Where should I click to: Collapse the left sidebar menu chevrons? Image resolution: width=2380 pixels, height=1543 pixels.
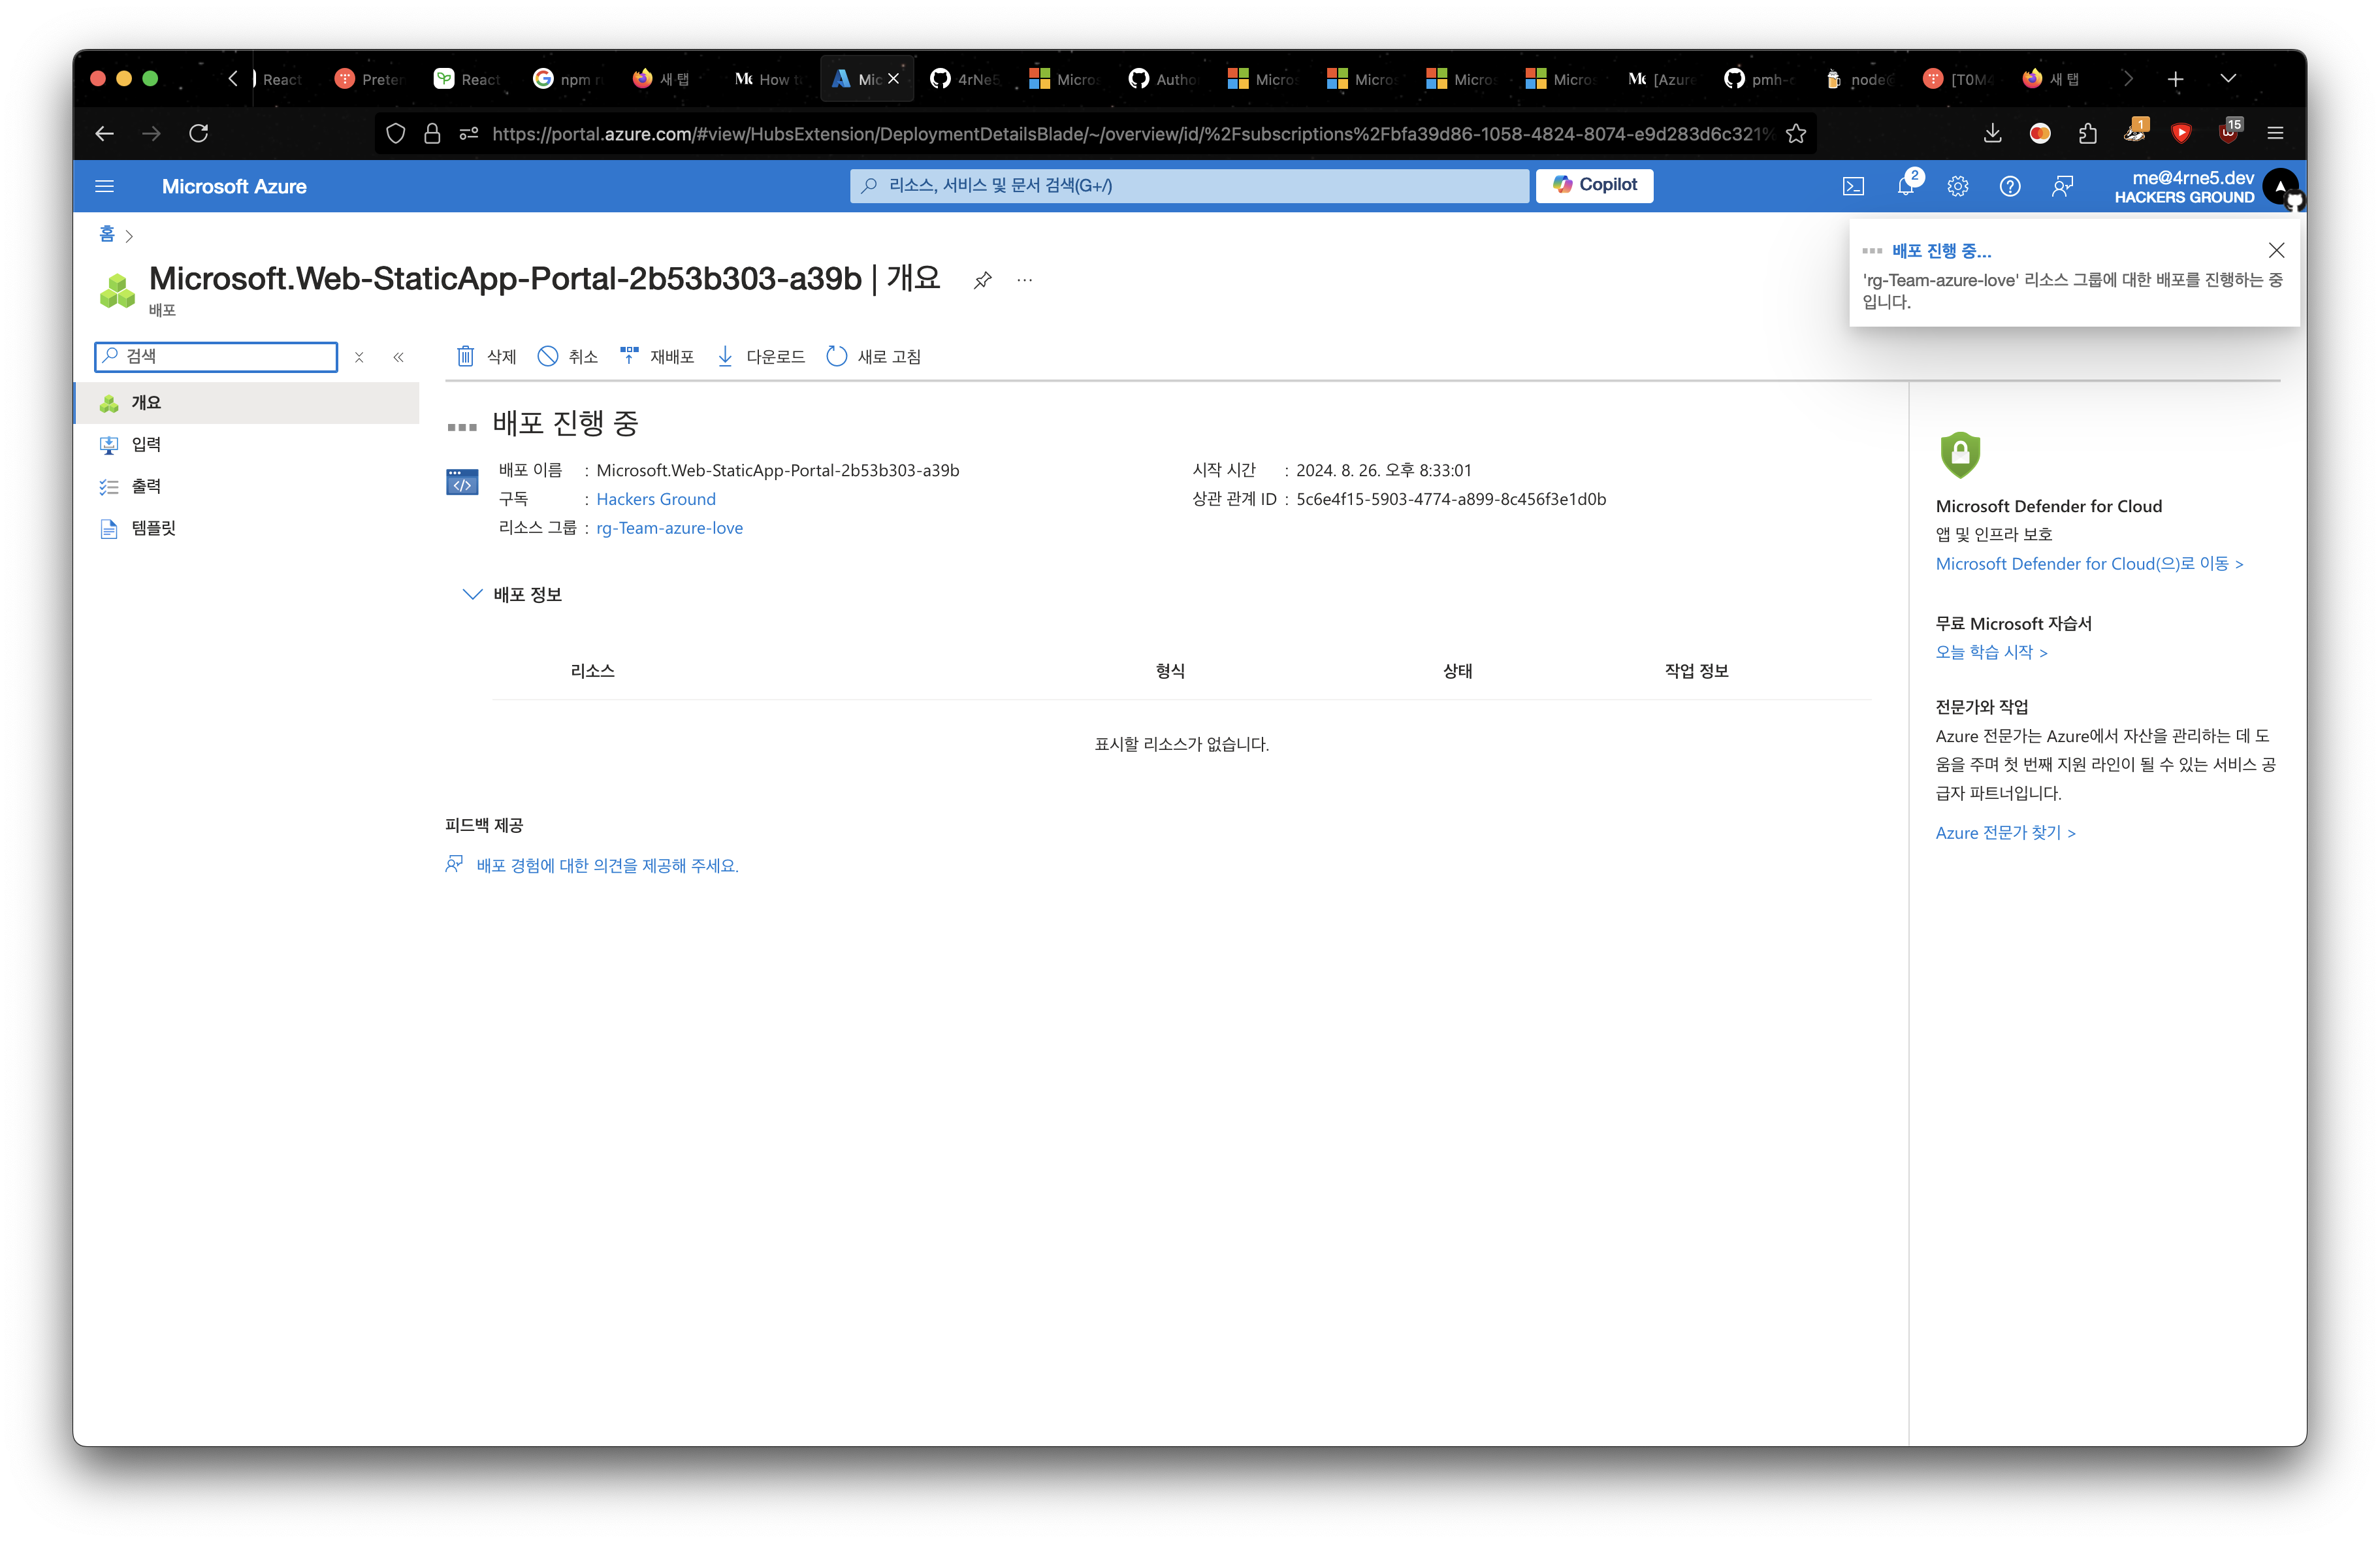(x=398, y=357)
